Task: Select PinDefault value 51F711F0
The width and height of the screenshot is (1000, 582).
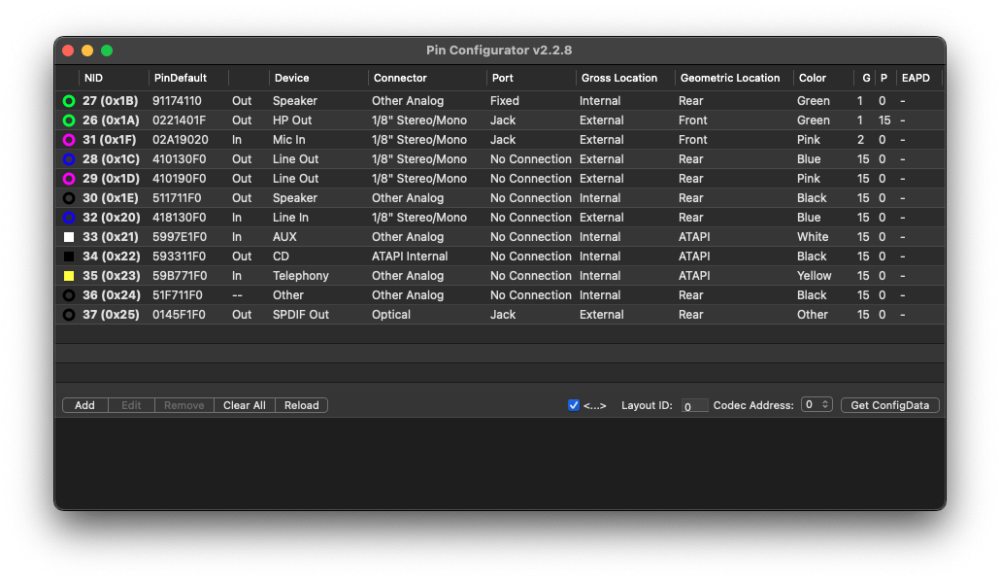Action: 177,295
